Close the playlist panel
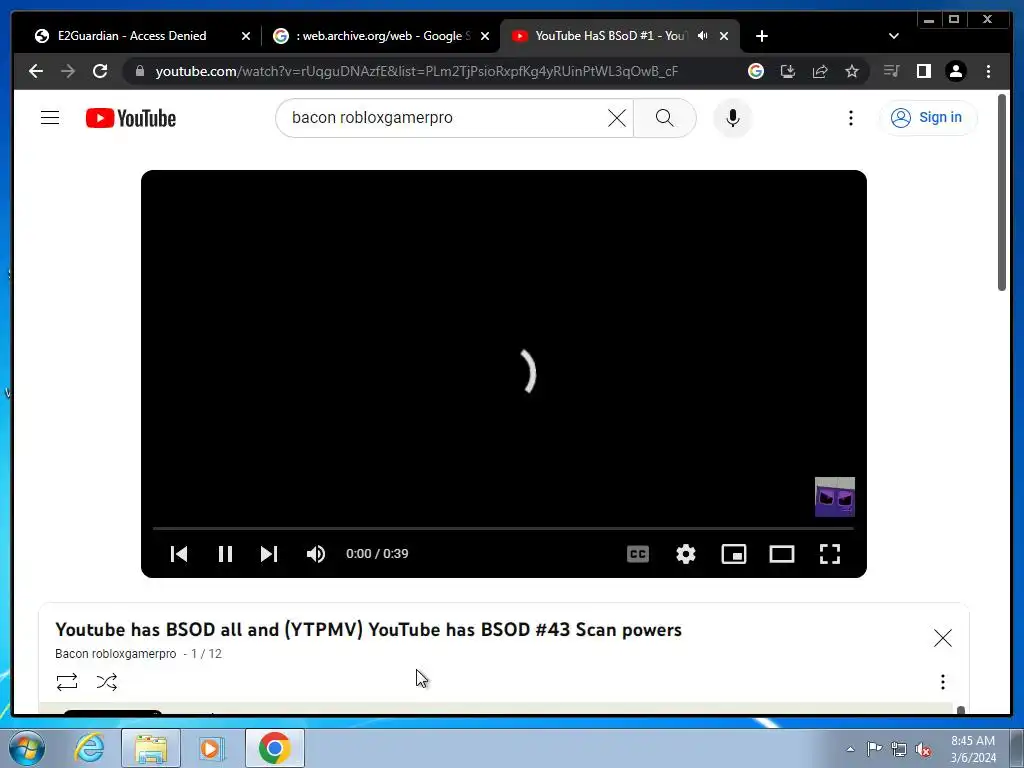Viewport: 1024px width, 768px height. [x=942, y=638]
